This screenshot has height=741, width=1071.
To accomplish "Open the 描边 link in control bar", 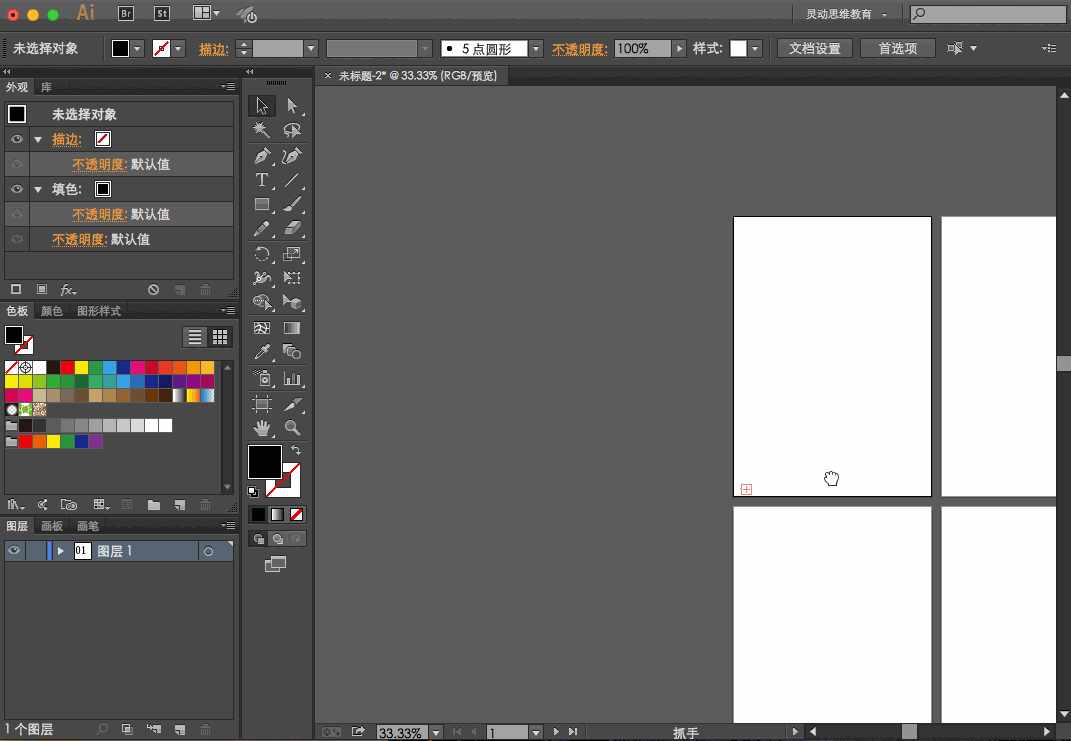I will (x=213, y=49).
